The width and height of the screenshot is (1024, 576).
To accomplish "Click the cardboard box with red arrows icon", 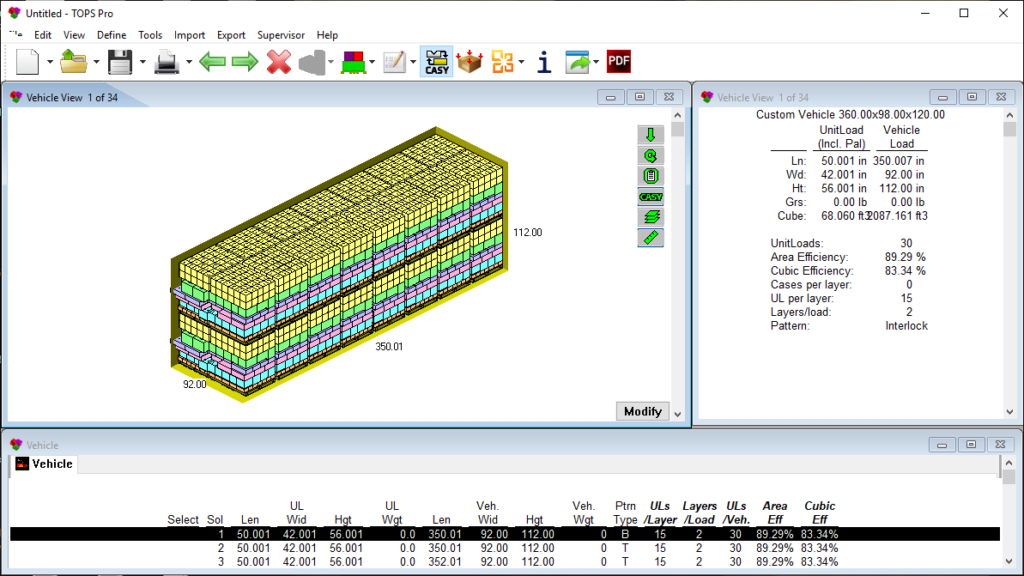I will (x=469, y=62).
